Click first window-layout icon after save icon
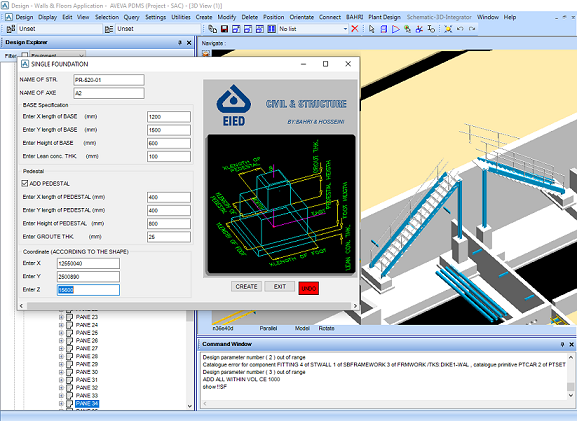Screen dimensions: 577x421 pos(236,29)
